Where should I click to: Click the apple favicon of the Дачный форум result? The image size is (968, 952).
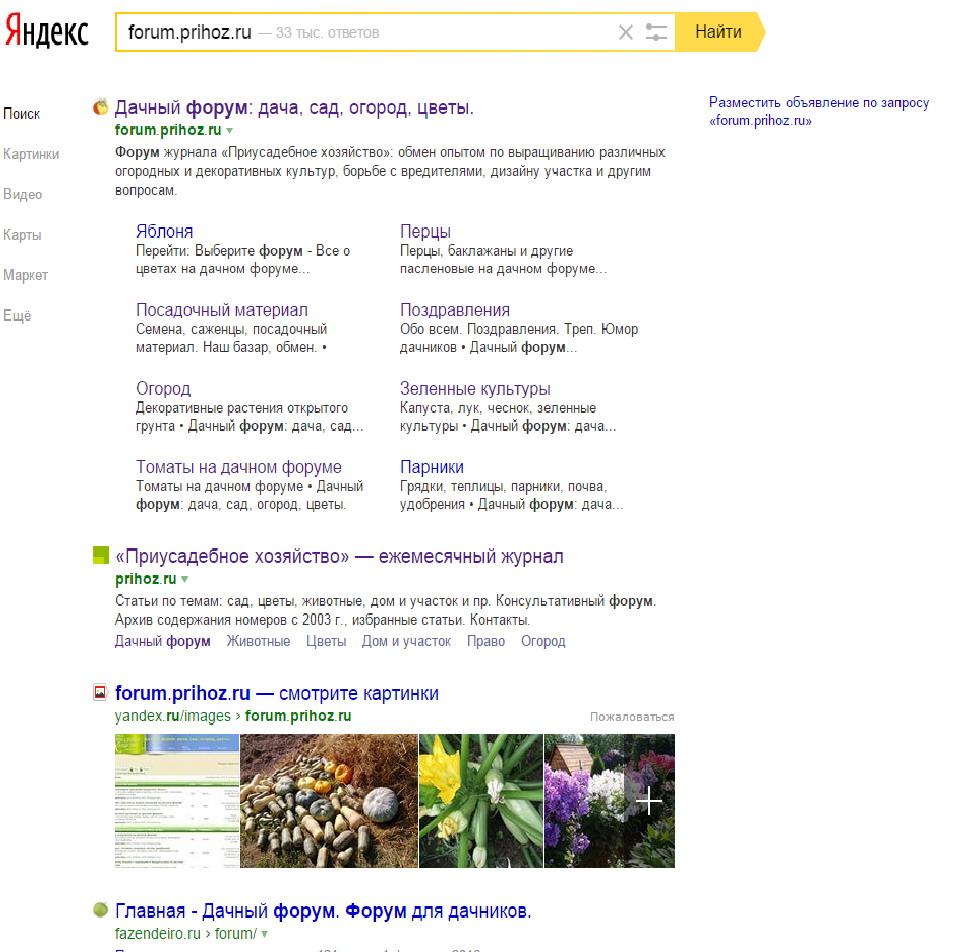[101, 107]
